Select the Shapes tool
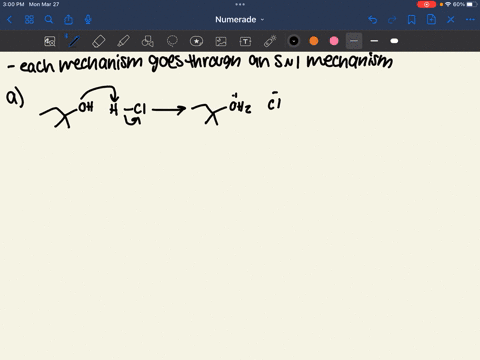Image resolution: width=480 pixels, height=360 pixels. click(x=148, y=41)
